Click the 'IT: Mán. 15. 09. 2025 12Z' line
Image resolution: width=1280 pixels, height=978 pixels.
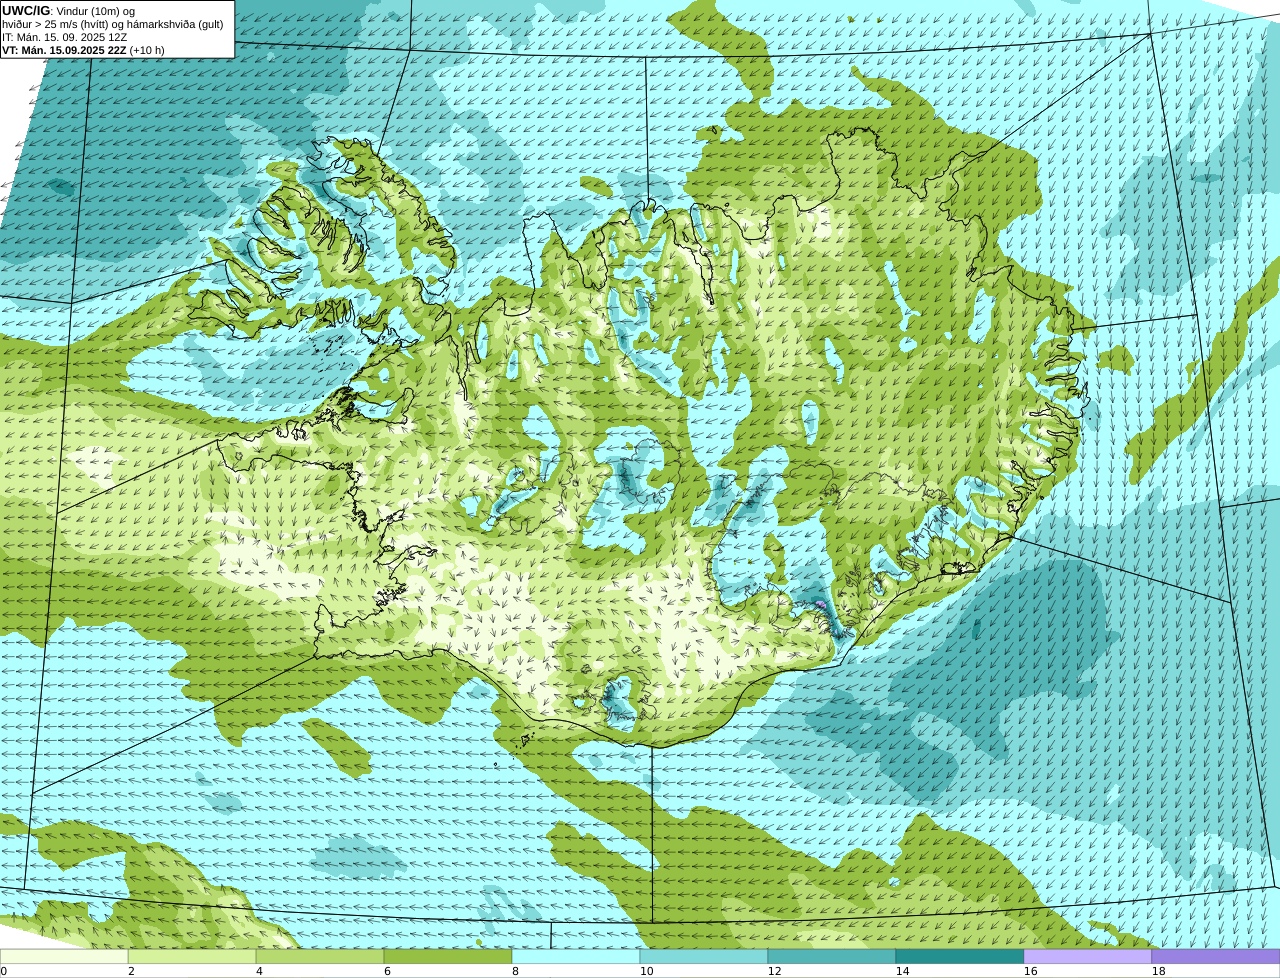click(64, 37)
